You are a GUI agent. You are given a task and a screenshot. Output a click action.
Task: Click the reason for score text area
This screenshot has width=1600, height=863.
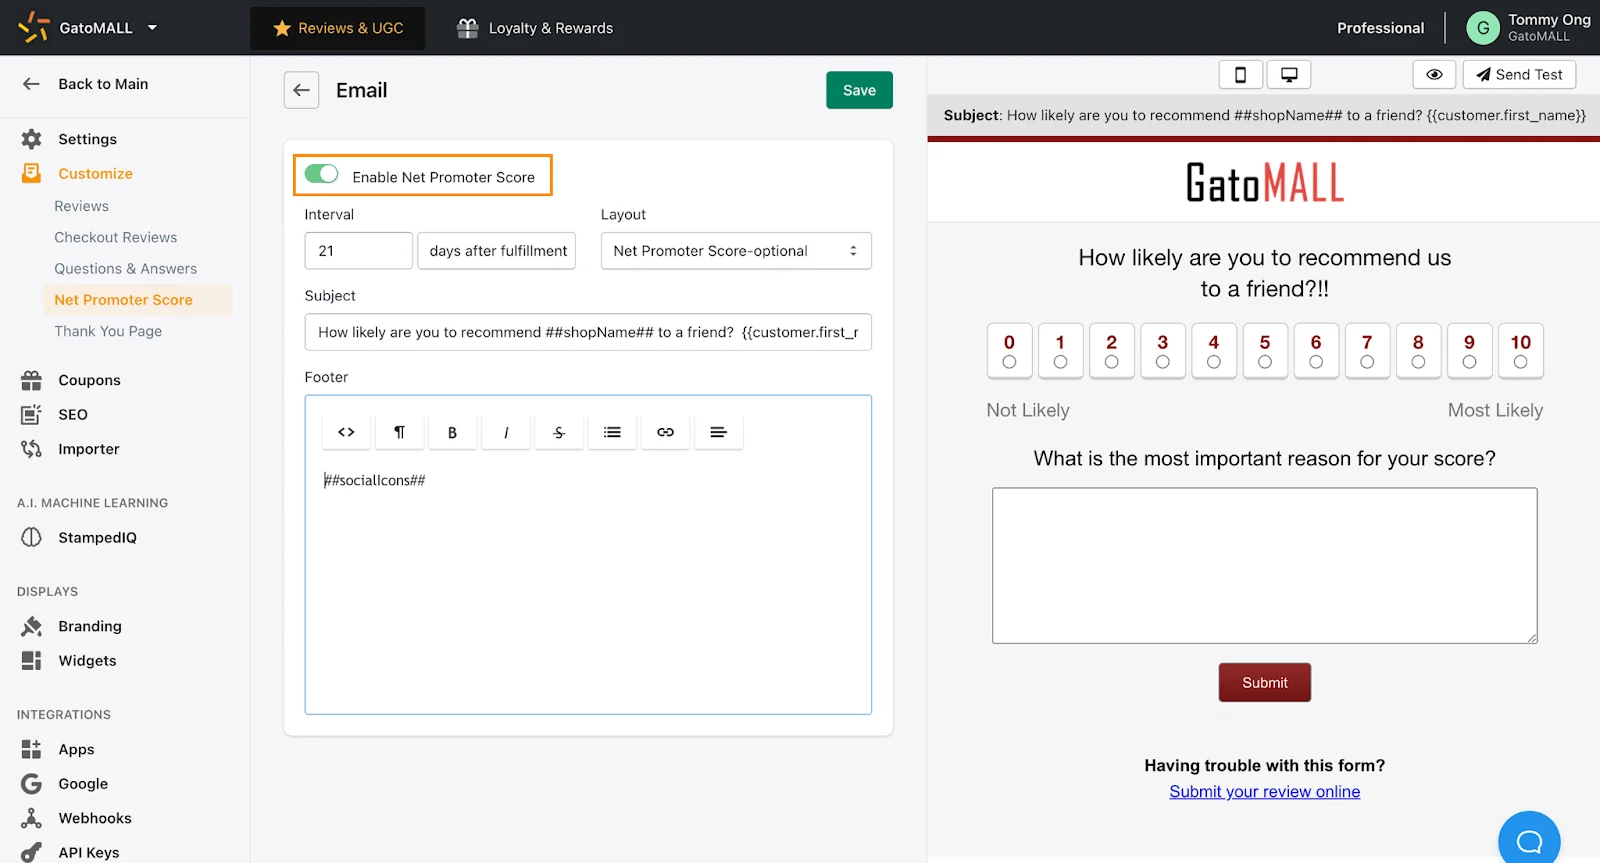click(x=1265, y=566)
